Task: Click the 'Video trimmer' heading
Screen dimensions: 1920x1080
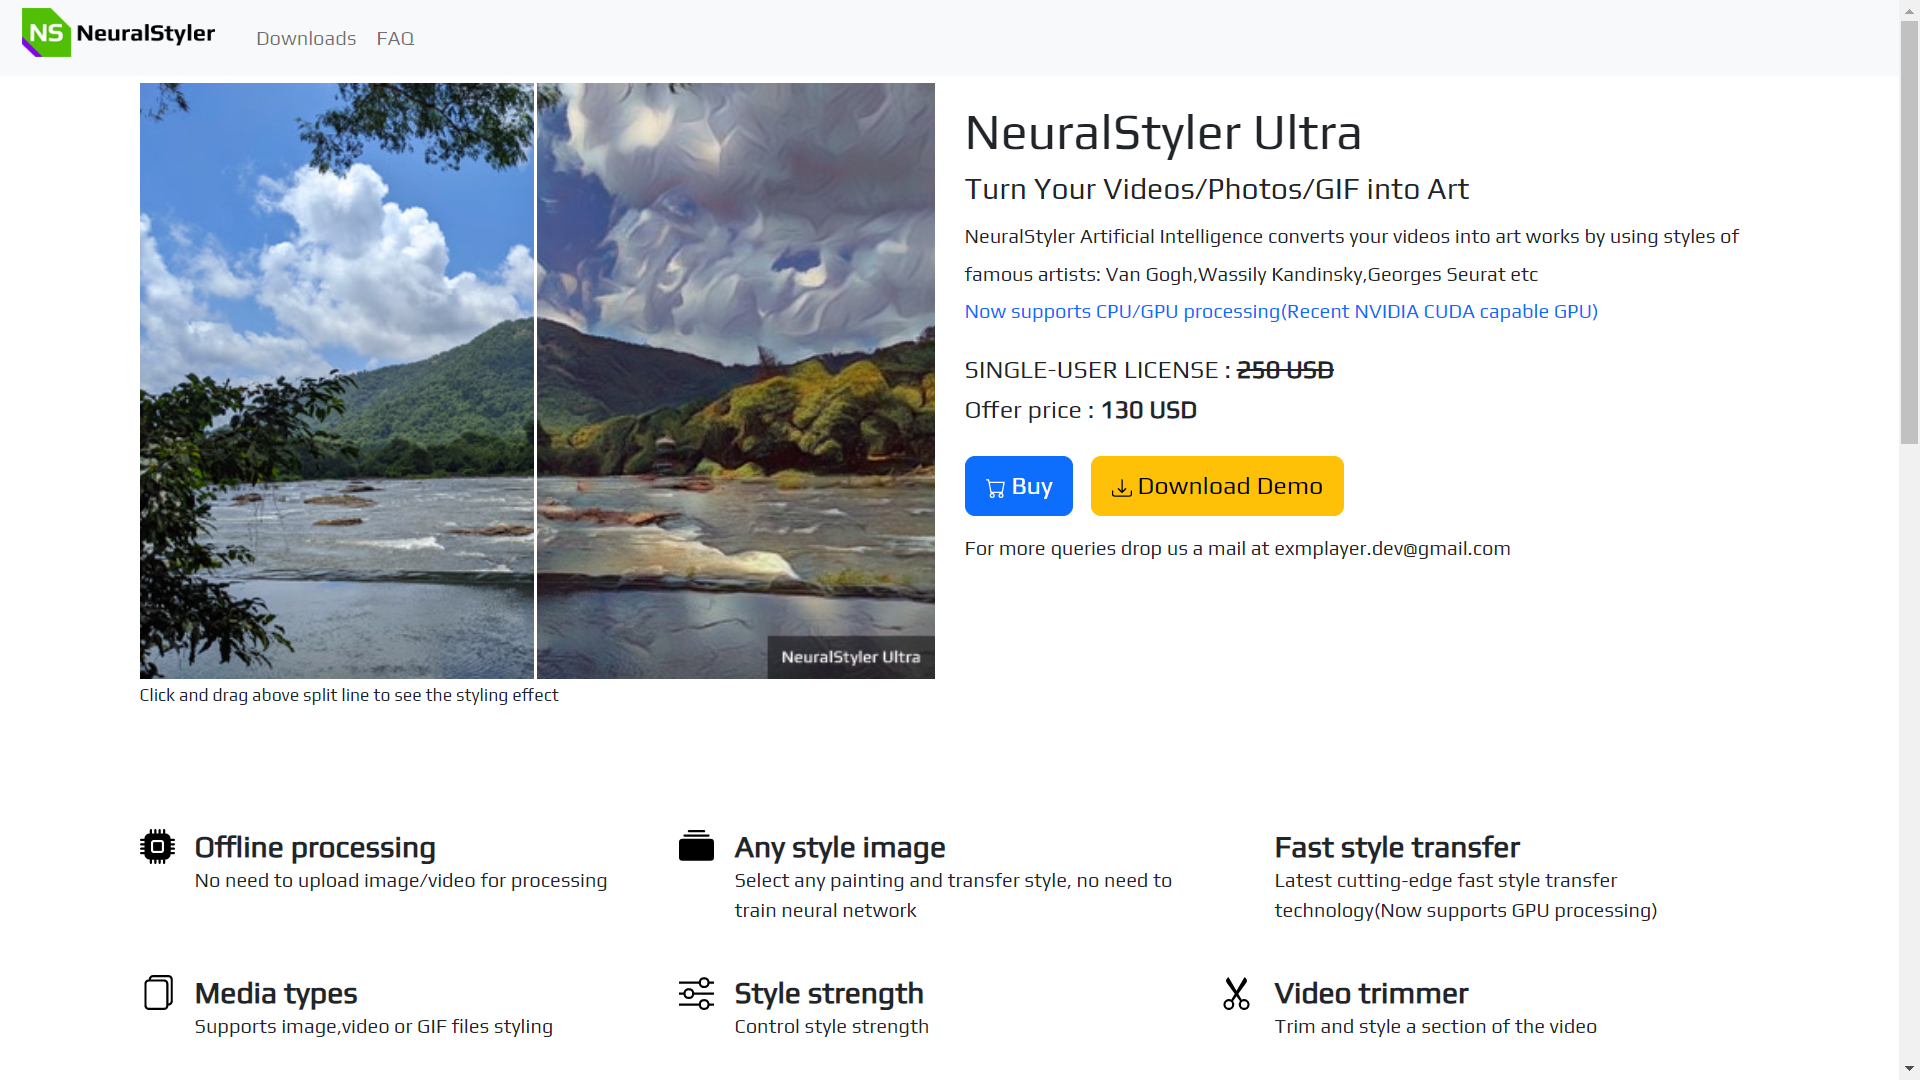Action: (1371, 993)
